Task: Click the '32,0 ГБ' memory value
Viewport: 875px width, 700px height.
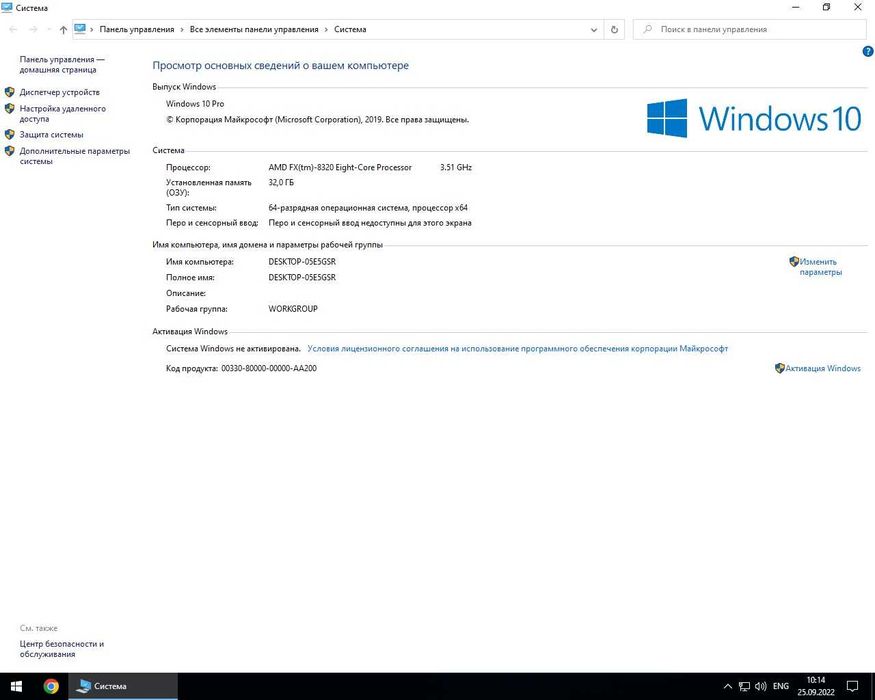Action: [x=281, y=183]
